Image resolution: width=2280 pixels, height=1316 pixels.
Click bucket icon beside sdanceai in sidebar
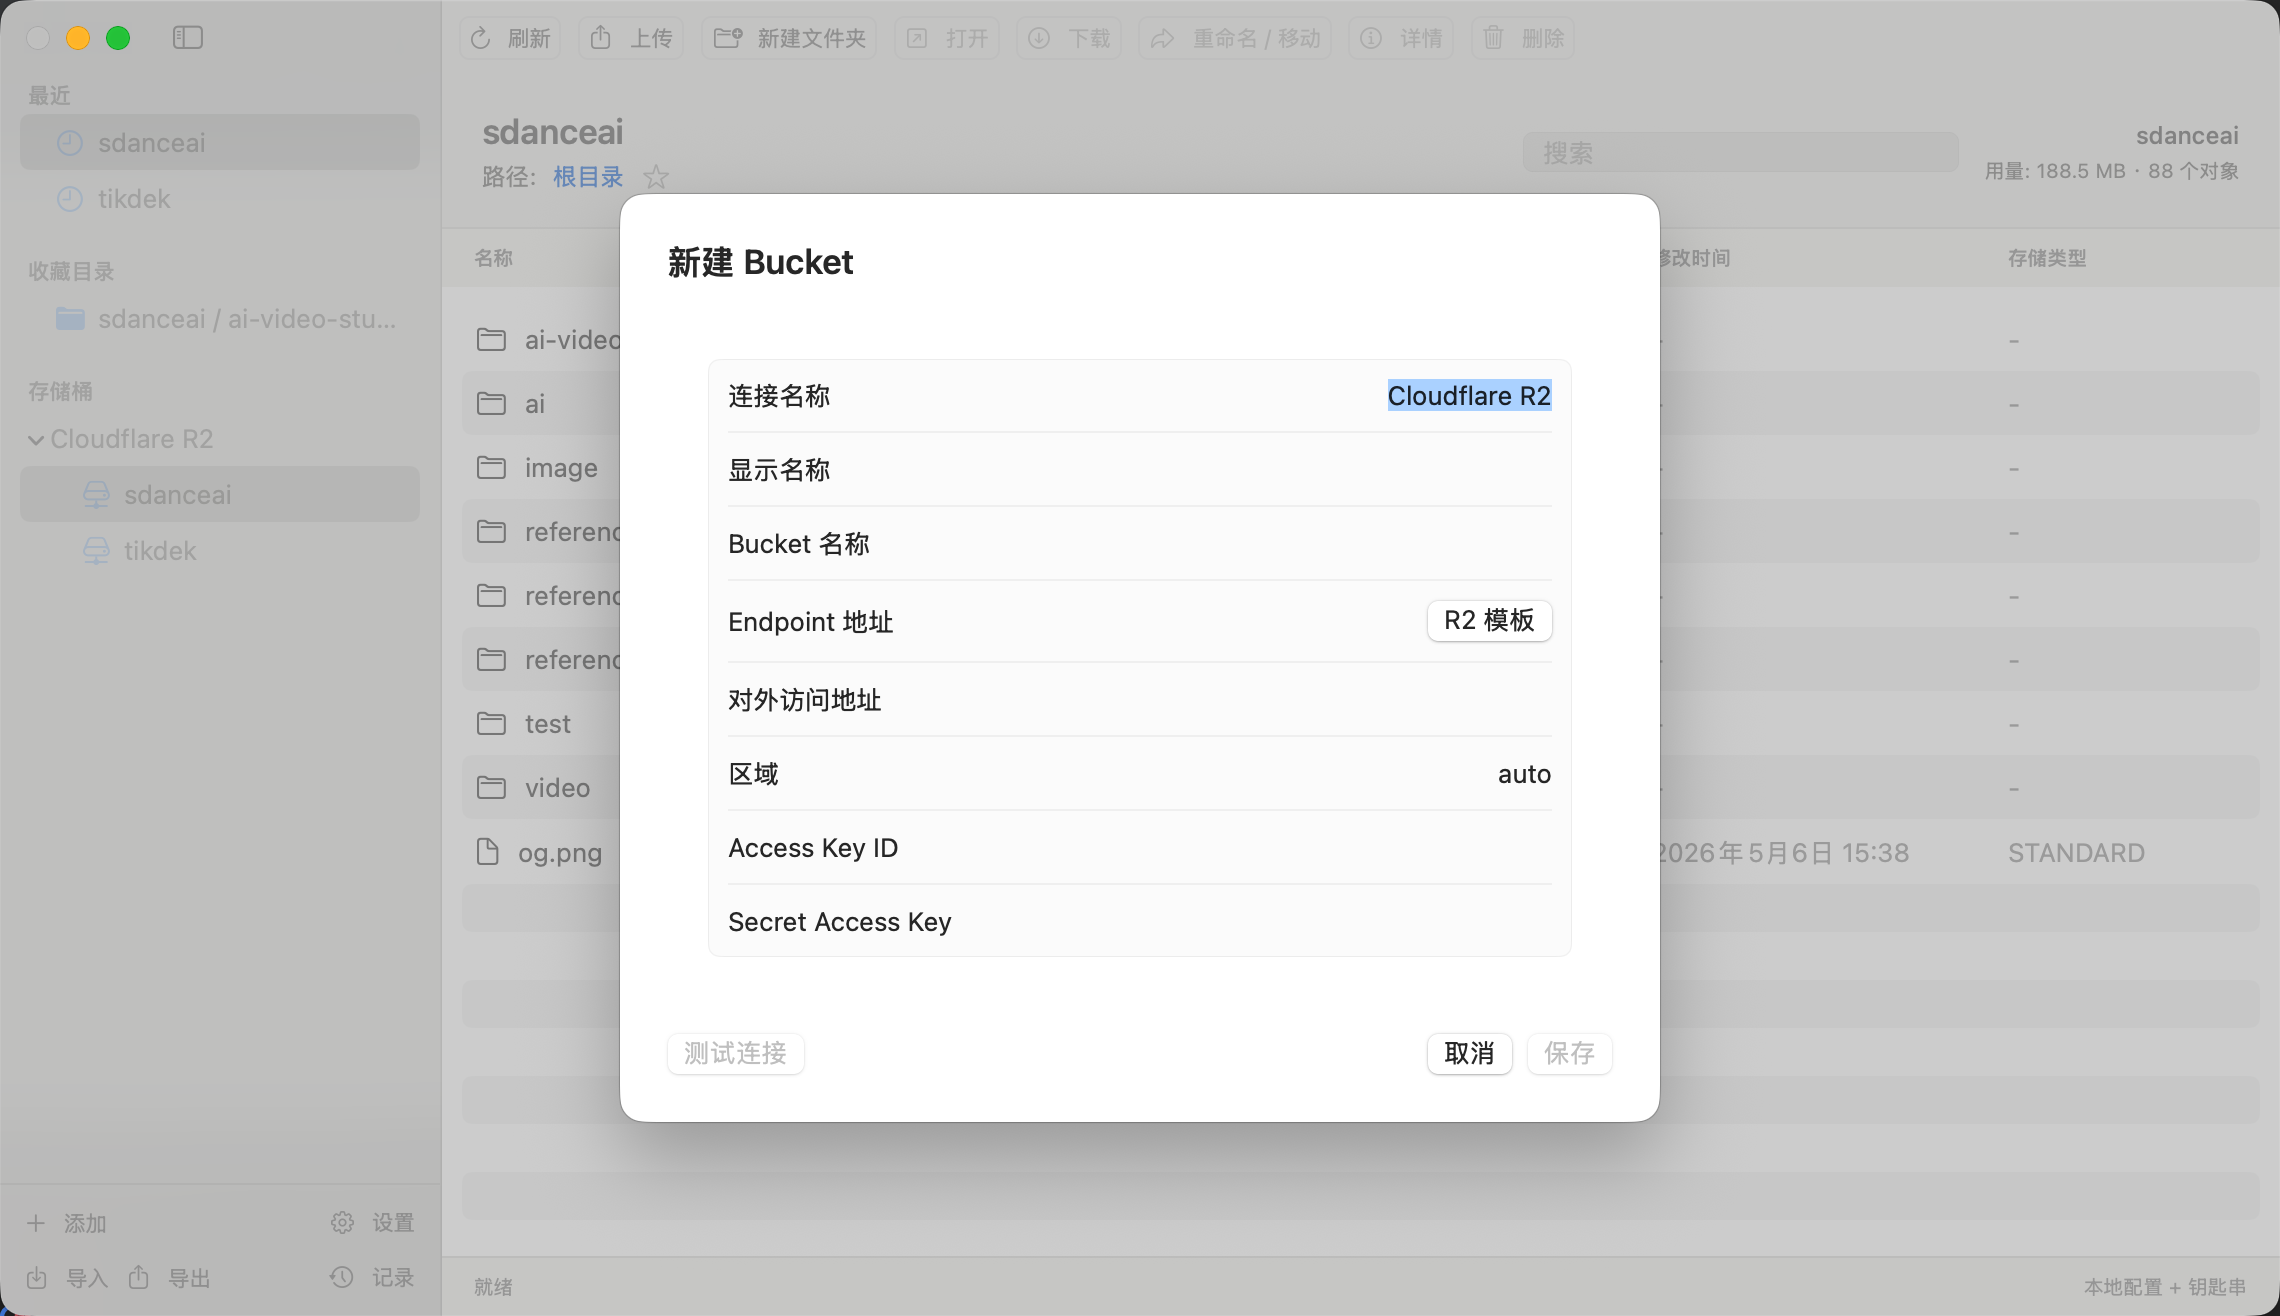pyautogui.click(x=96, y=495)
